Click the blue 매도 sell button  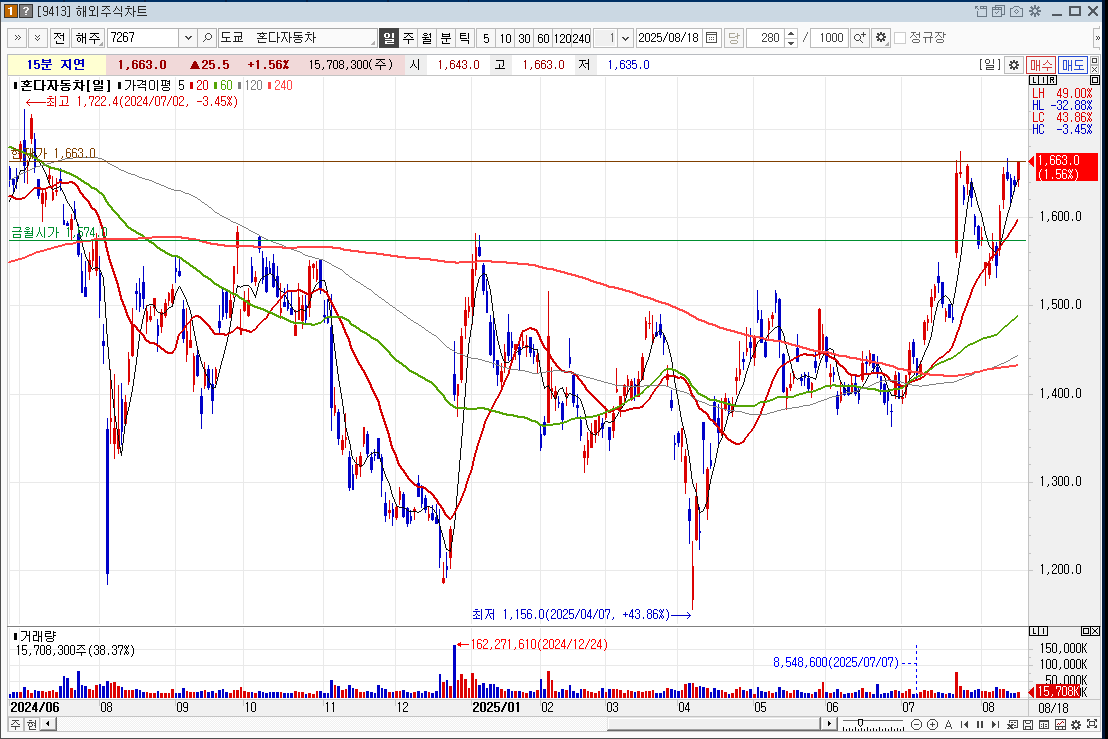pyautogui.click(x=1073, y=65)
